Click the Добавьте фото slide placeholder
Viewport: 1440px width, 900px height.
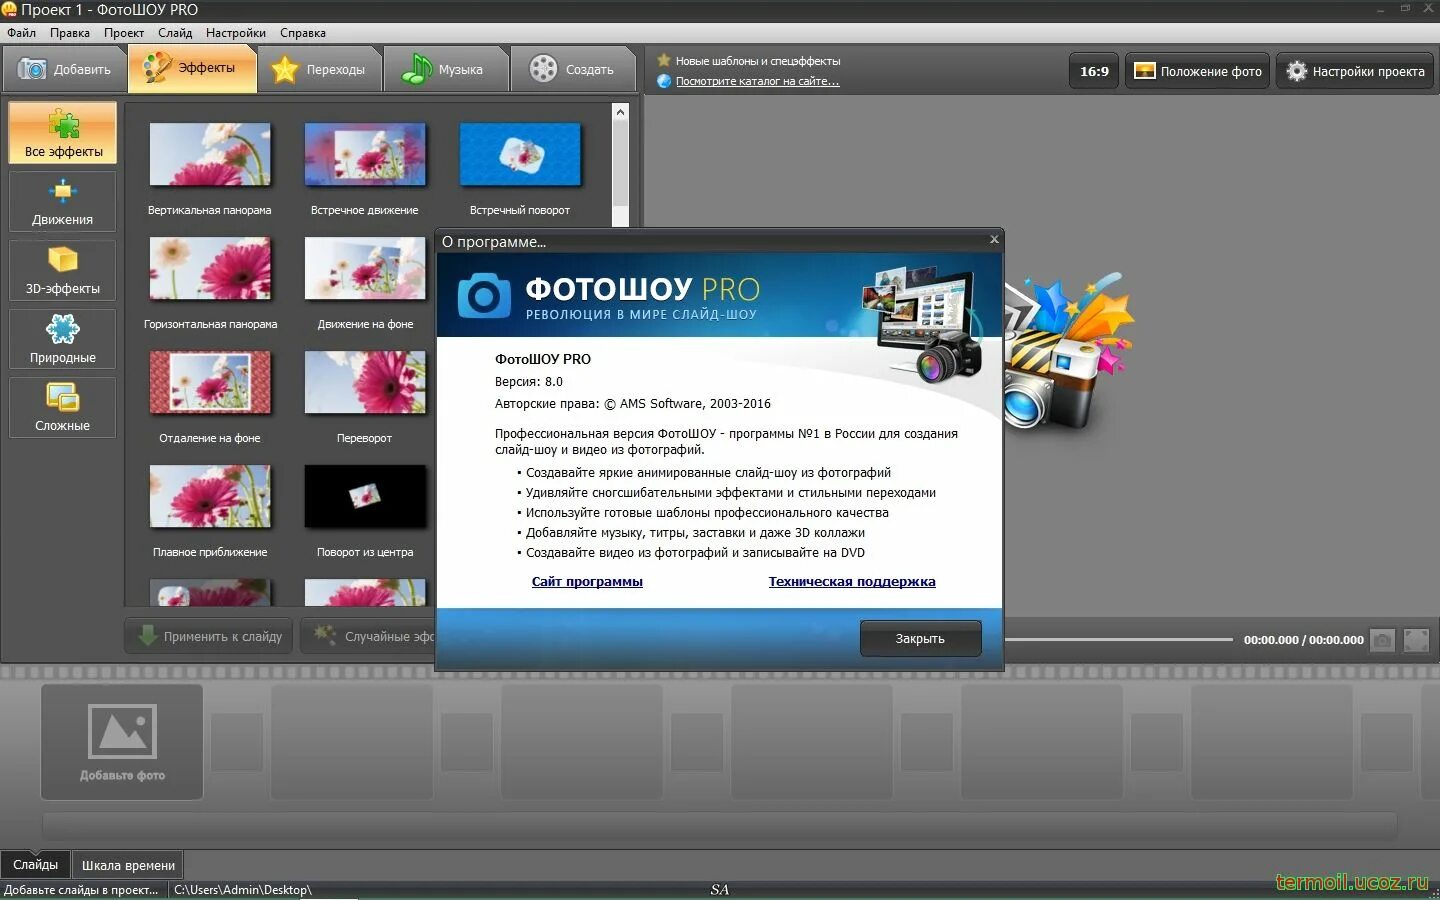coord(122,741)
